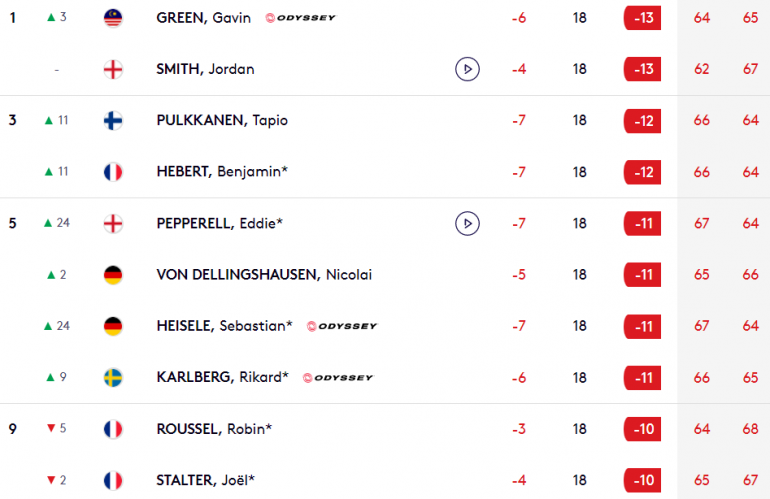
Task: Click the Odyssey logo next to Heisele
Action: [342, 326]
